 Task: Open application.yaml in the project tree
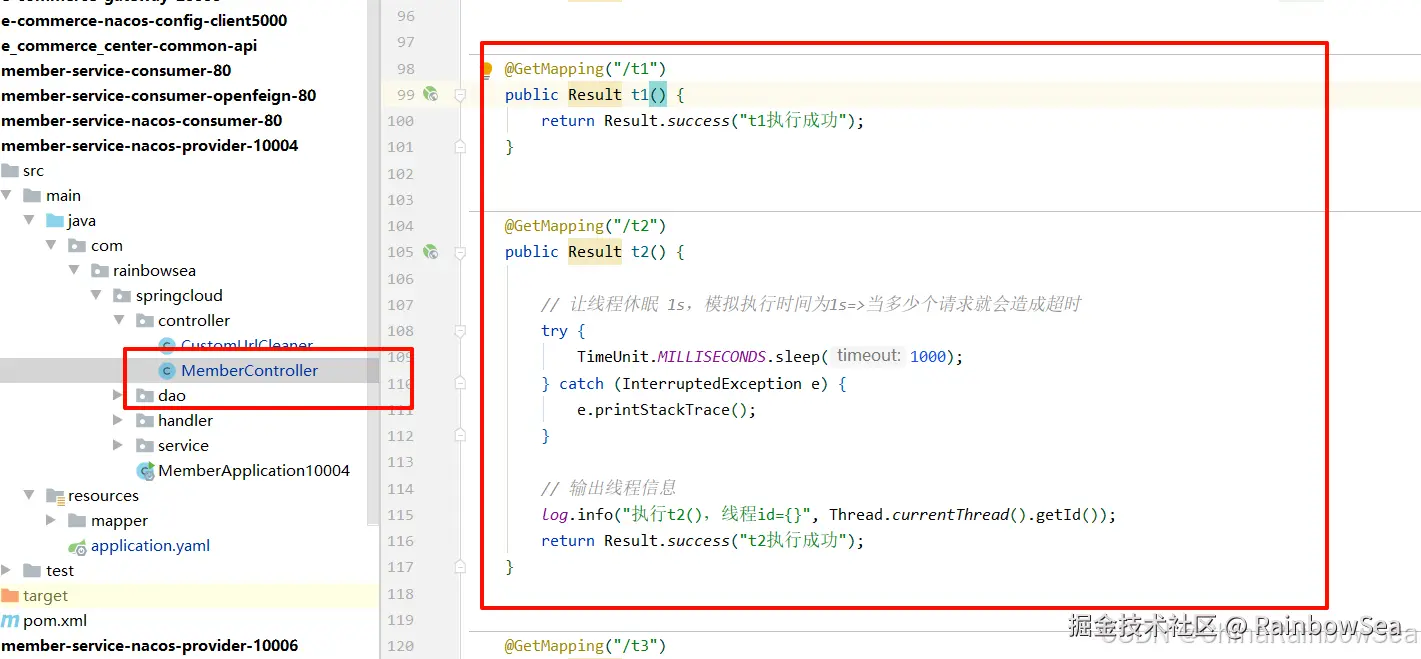point(150,546)
